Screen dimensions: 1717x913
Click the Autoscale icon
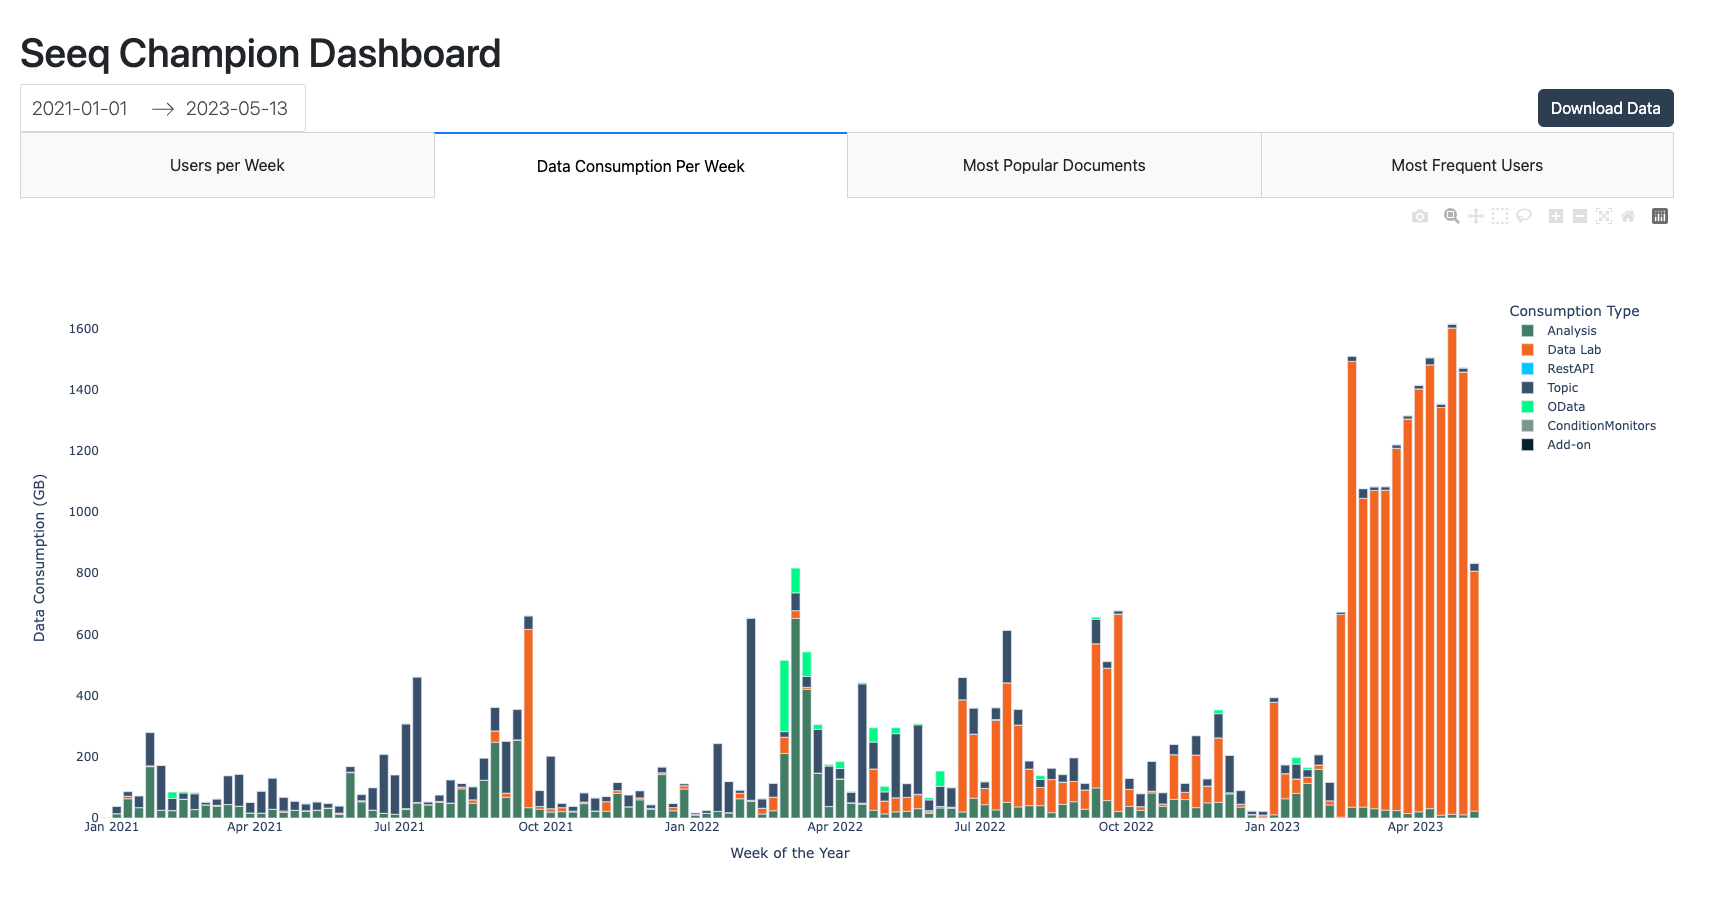click(1604, 216)
